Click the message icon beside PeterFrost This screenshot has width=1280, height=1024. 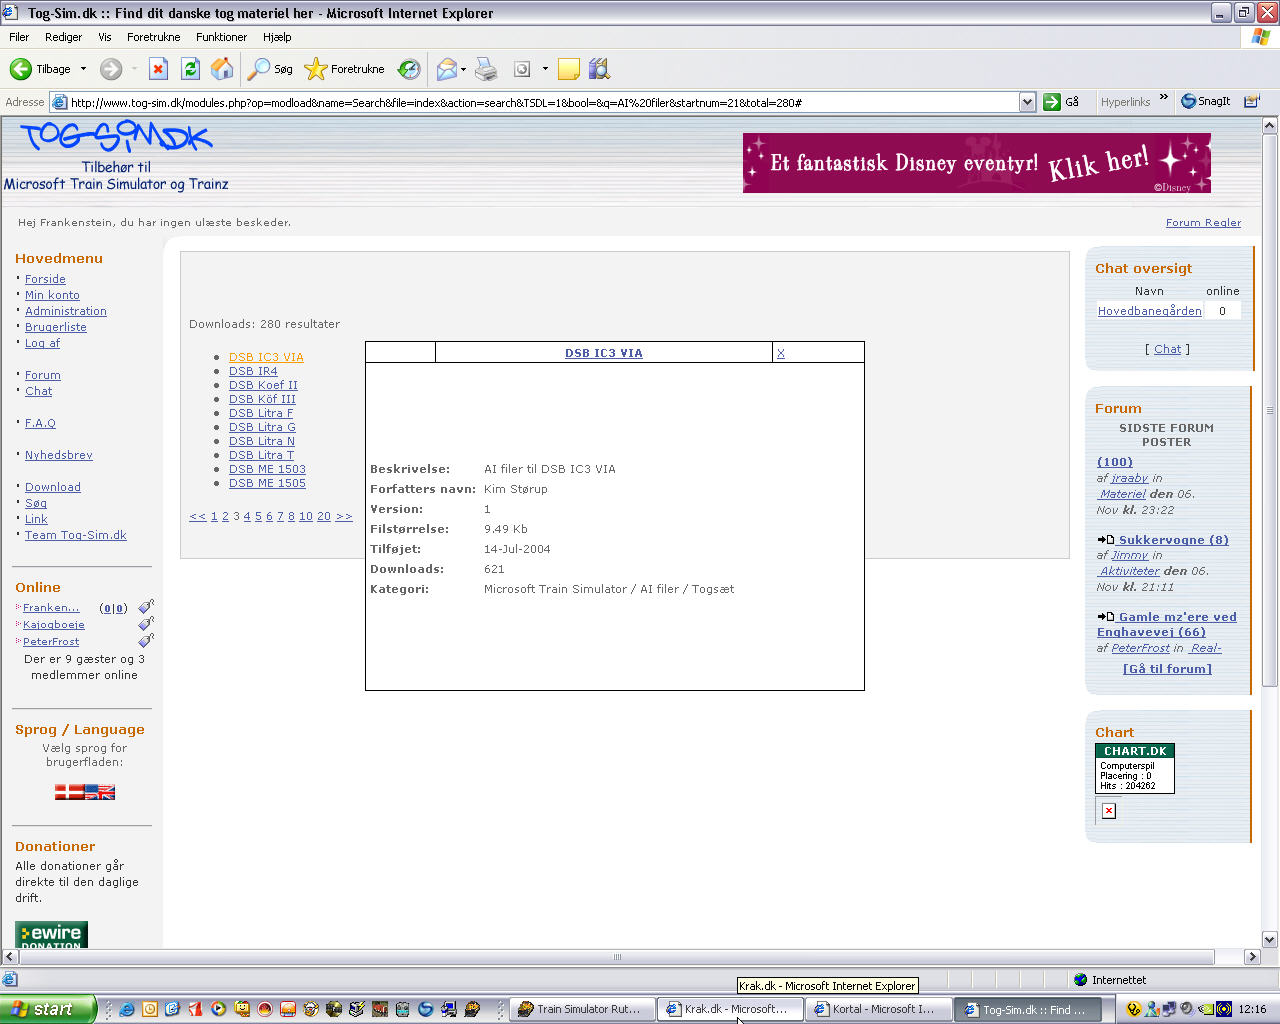tap(146, 641)
